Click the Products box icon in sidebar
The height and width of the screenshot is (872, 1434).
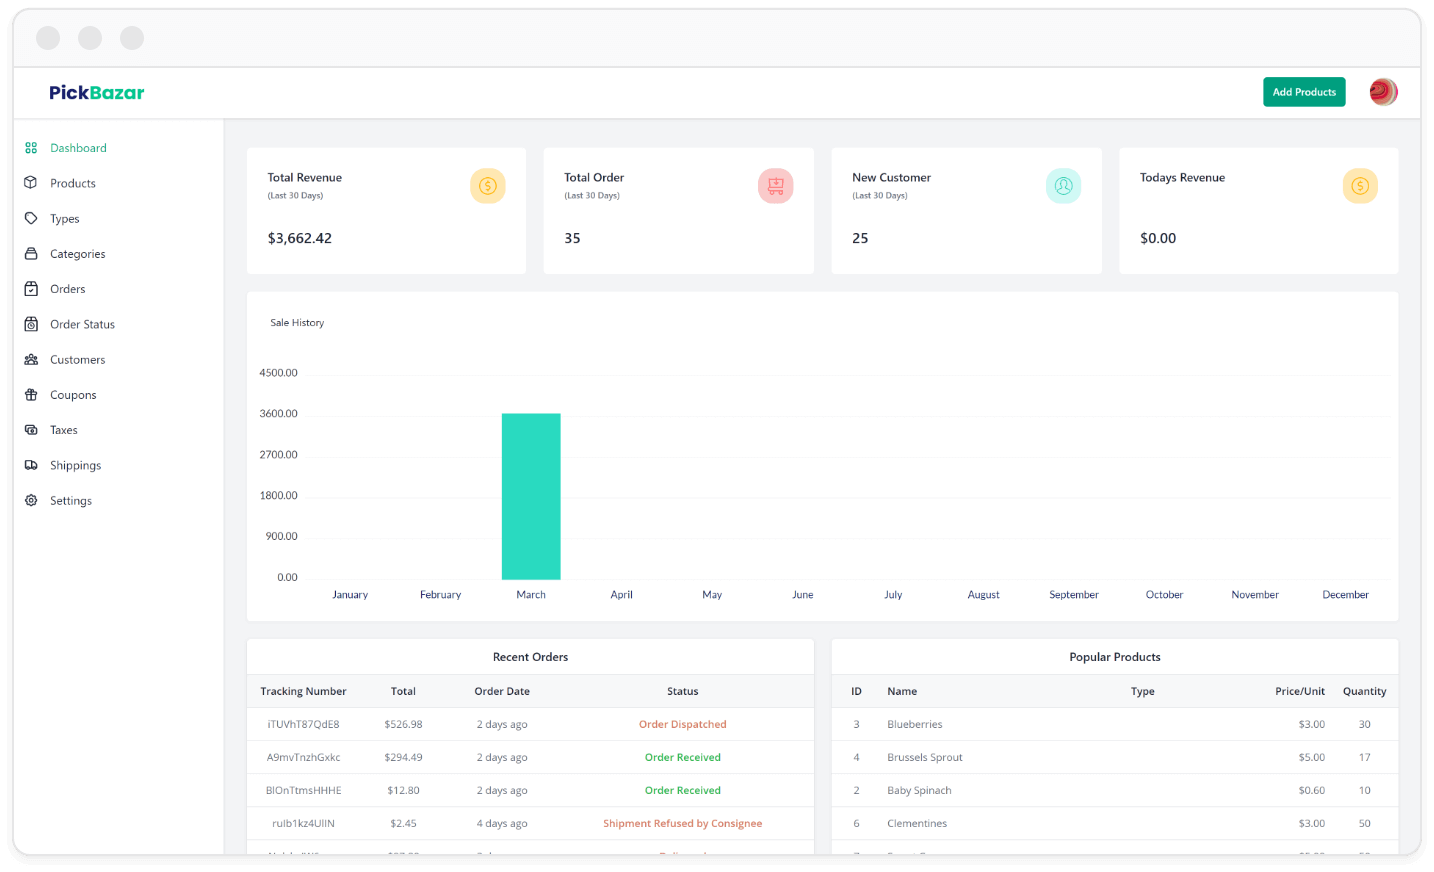pyautogui.click(x=31, y=183)
